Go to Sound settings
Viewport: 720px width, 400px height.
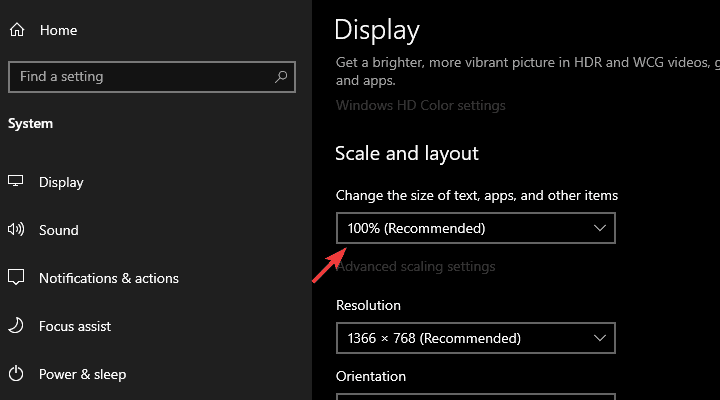[x=58, y=230]
